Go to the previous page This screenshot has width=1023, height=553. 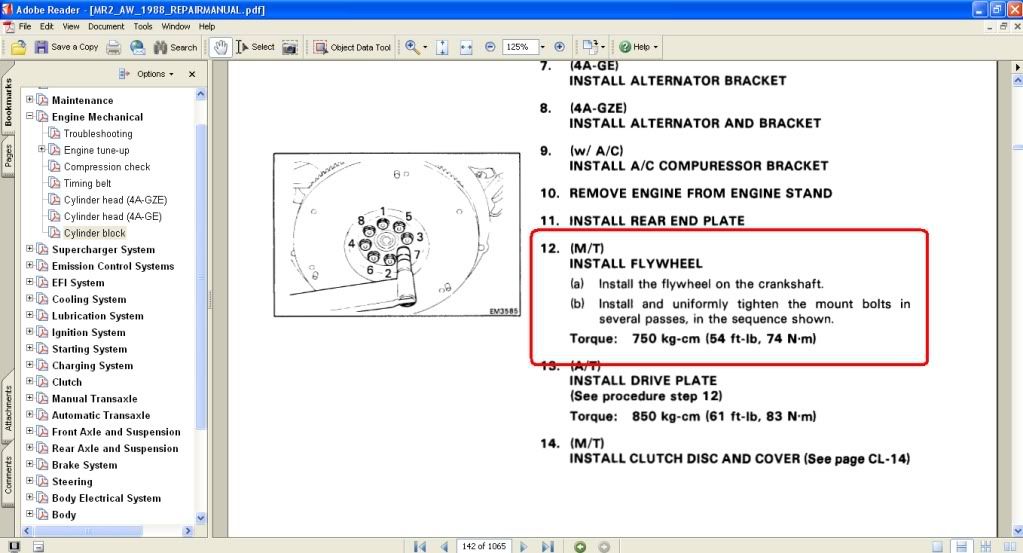[444, 546]
